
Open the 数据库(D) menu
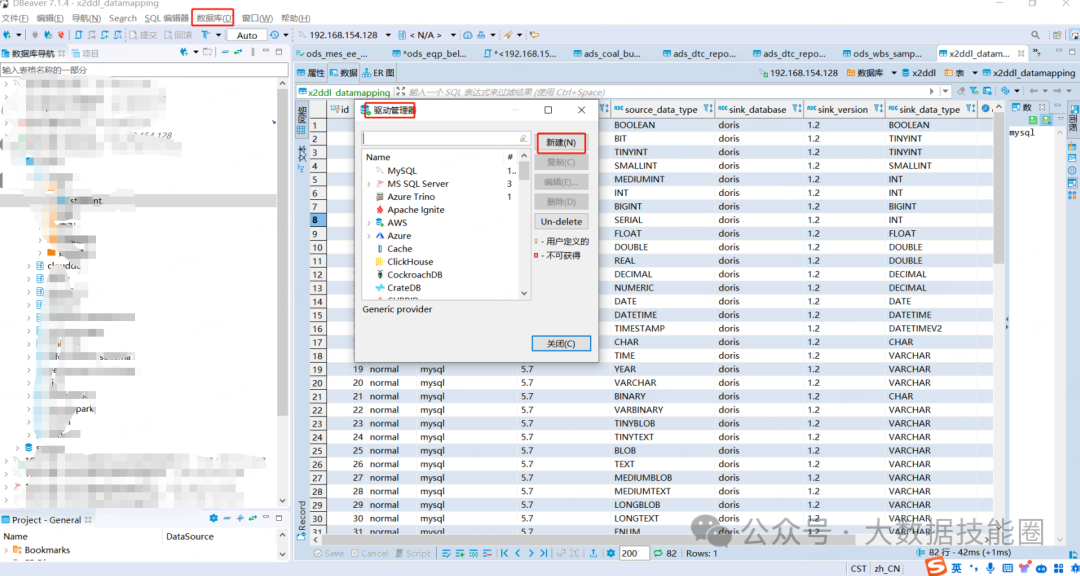[214, 18]
